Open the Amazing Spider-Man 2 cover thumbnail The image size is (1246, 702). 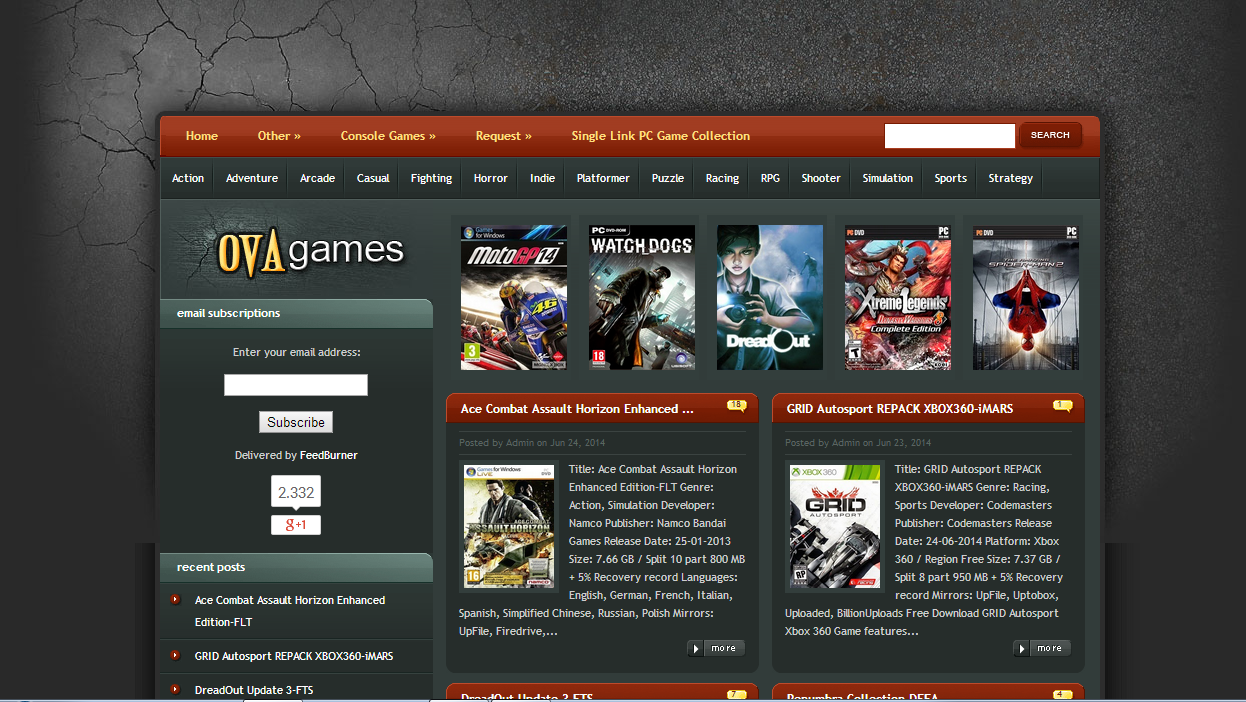pos(1026,297)
